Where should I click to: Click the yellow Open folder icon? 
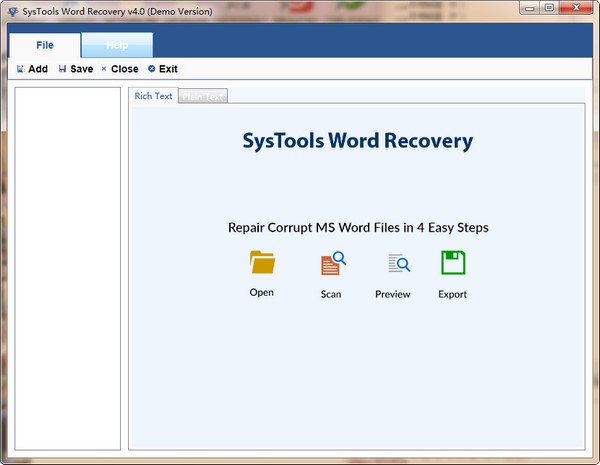tap(262, 263)
